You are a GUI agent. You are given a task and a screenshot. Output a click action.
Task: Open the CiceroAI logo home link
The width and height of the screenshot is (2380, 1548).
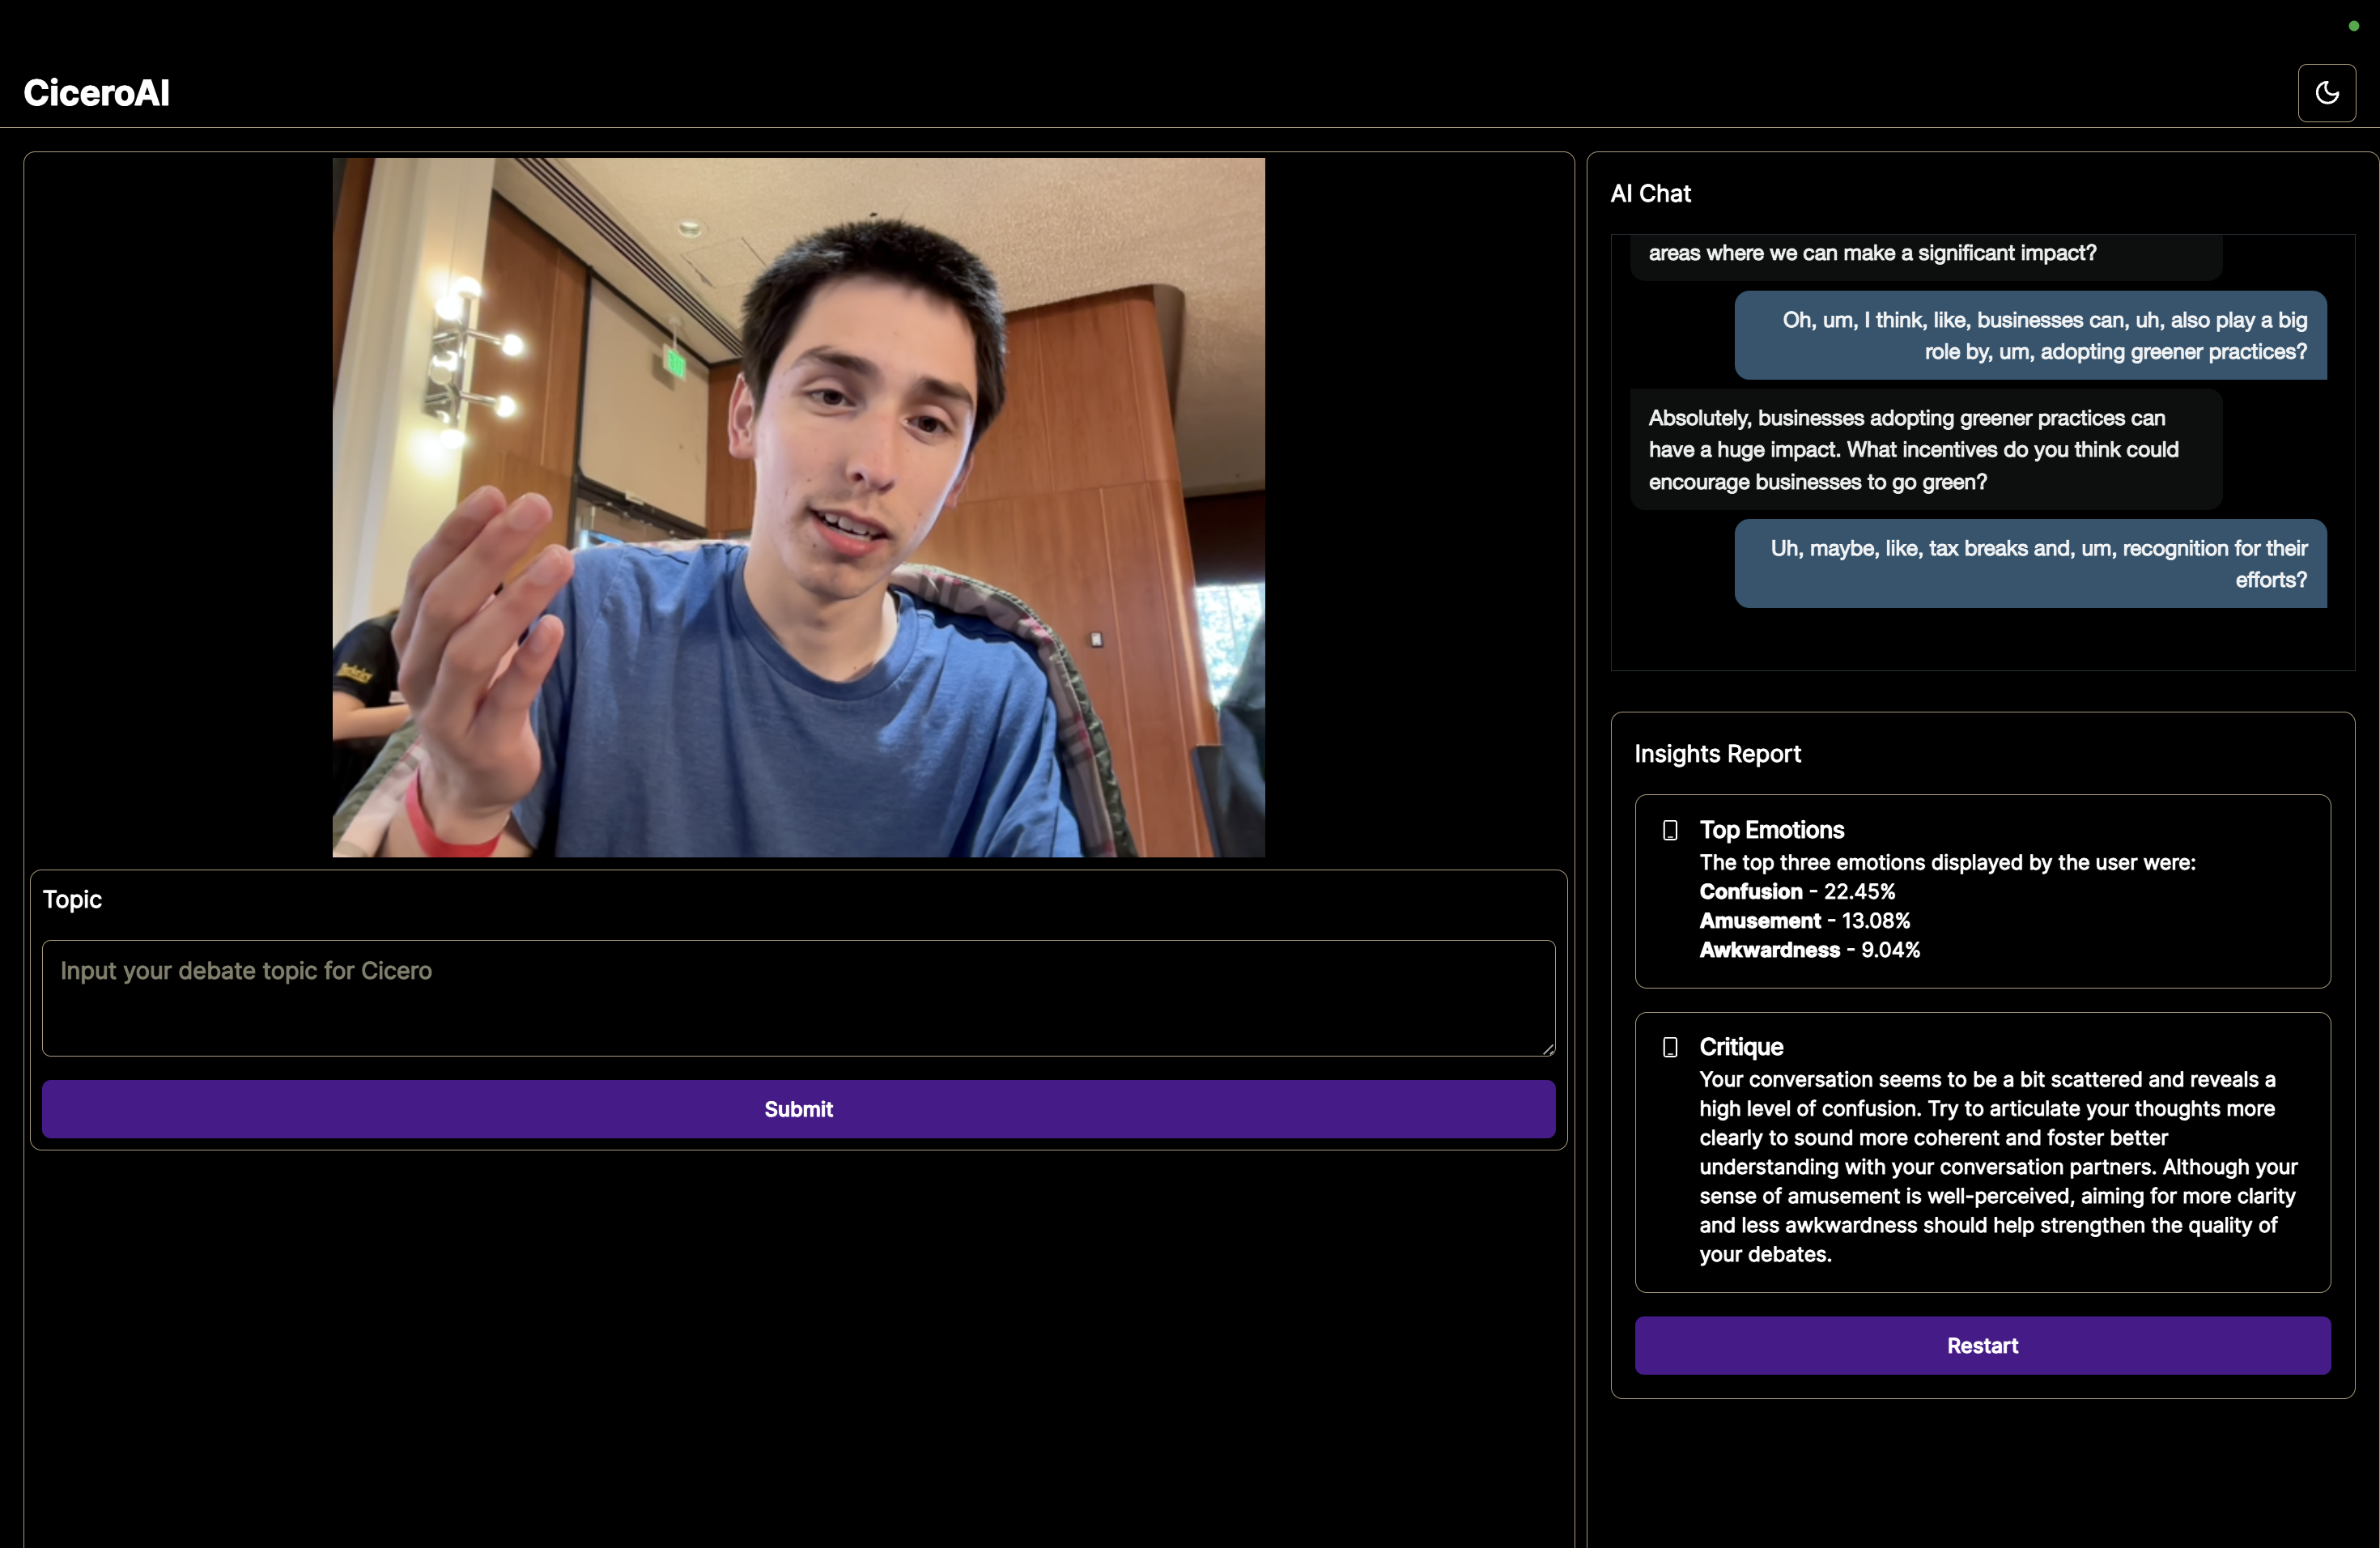(x=97, y=93)
